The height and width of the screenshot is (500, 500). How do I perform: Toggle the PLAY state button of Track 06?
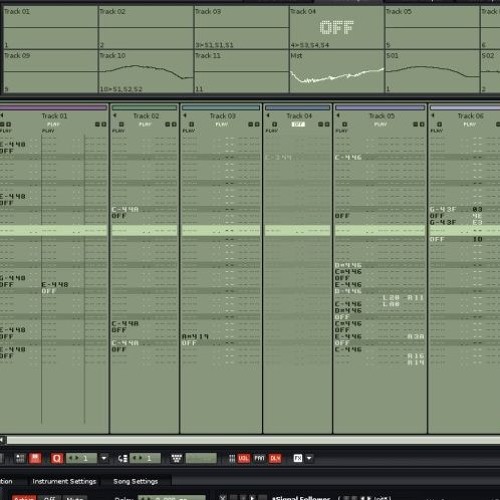click(470, 124)
